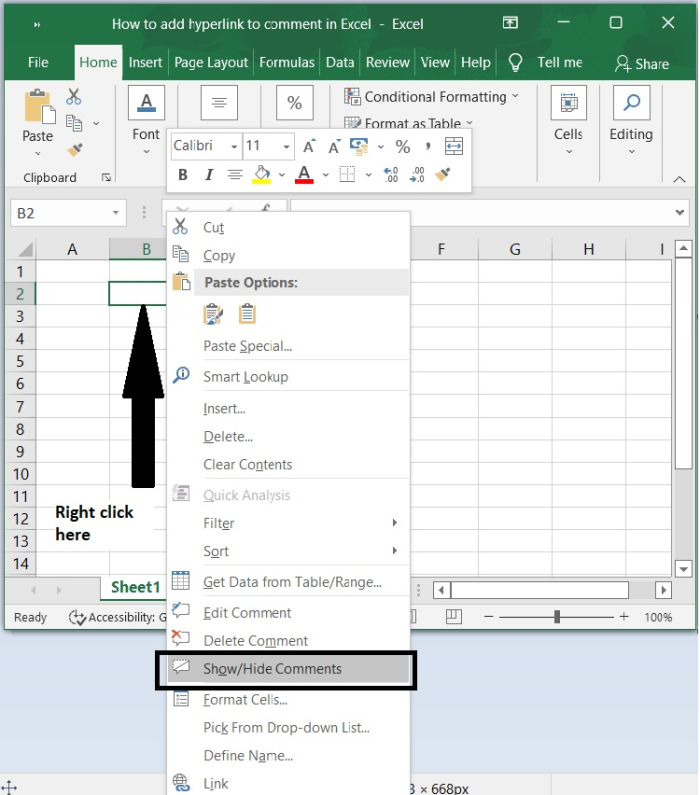
Task: Switch to the Review tab
Action: click(388, 62)
